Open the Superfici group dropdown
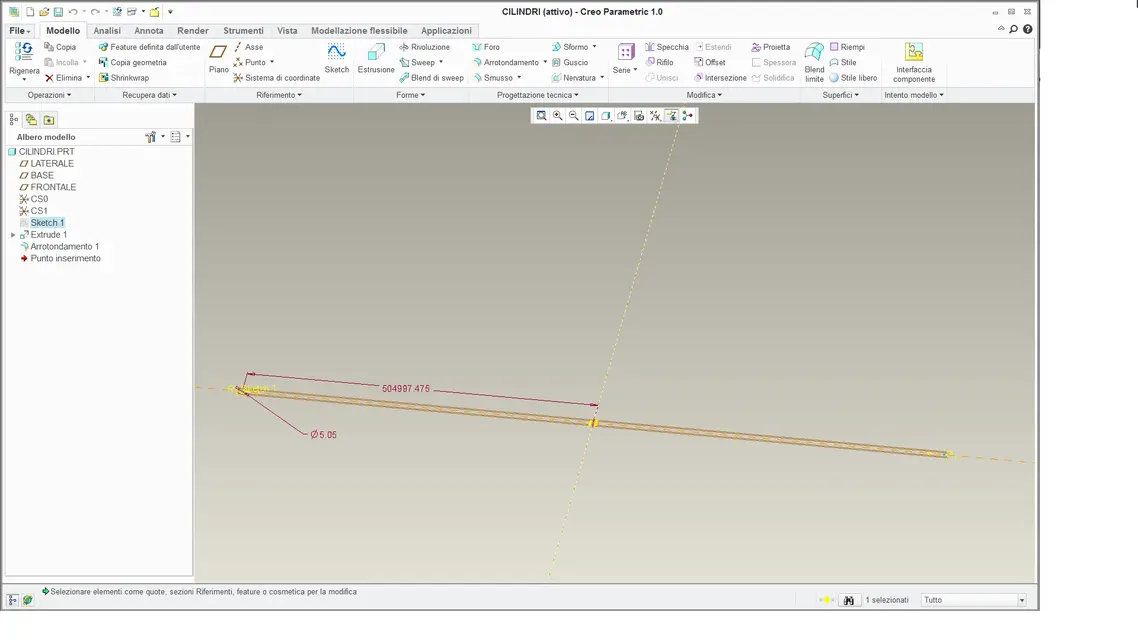 840,95
